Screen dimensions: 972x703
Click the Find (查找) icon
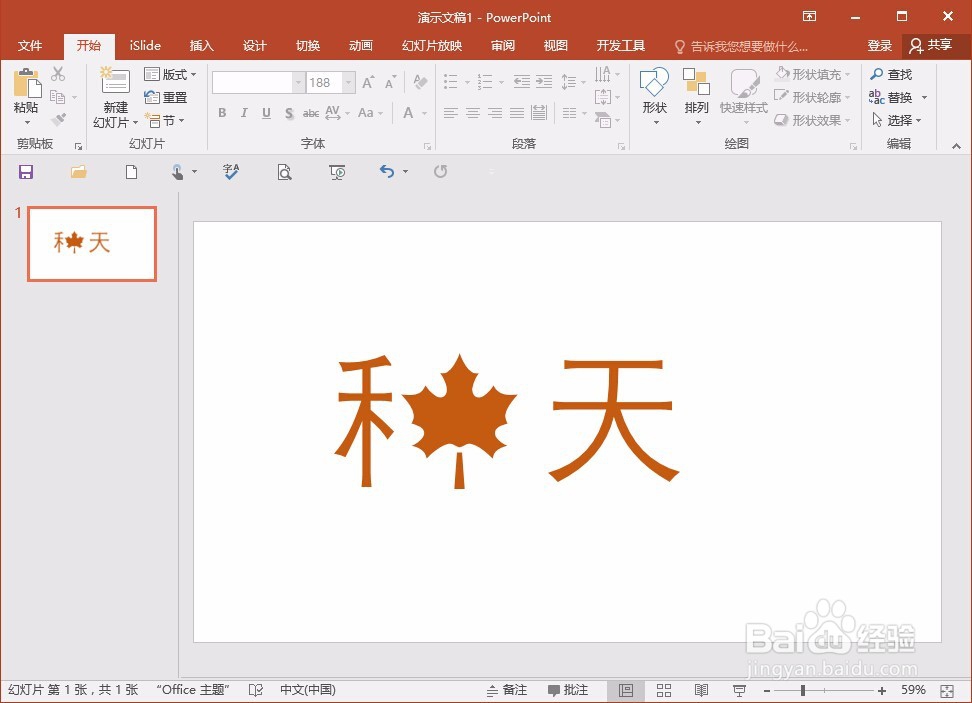pyautogui.click(x=893, y=73)
